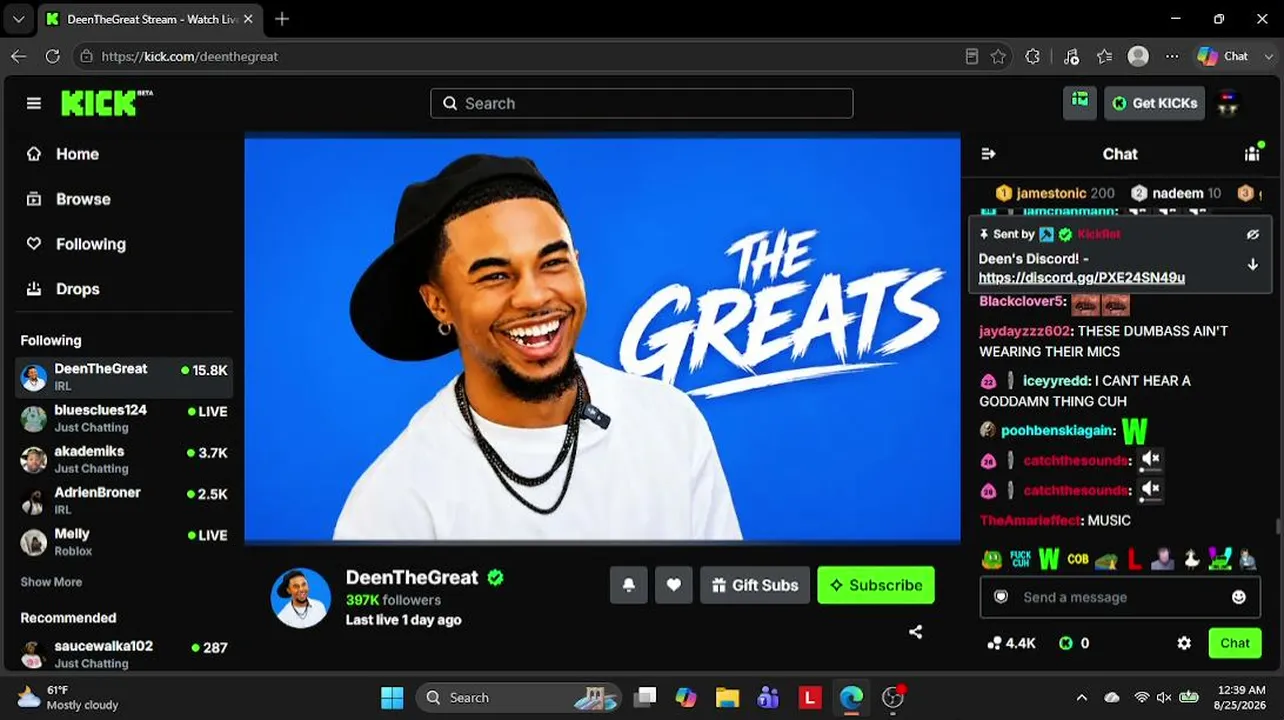
Task: Go back in the browser
Action: (x=18, y=56)
